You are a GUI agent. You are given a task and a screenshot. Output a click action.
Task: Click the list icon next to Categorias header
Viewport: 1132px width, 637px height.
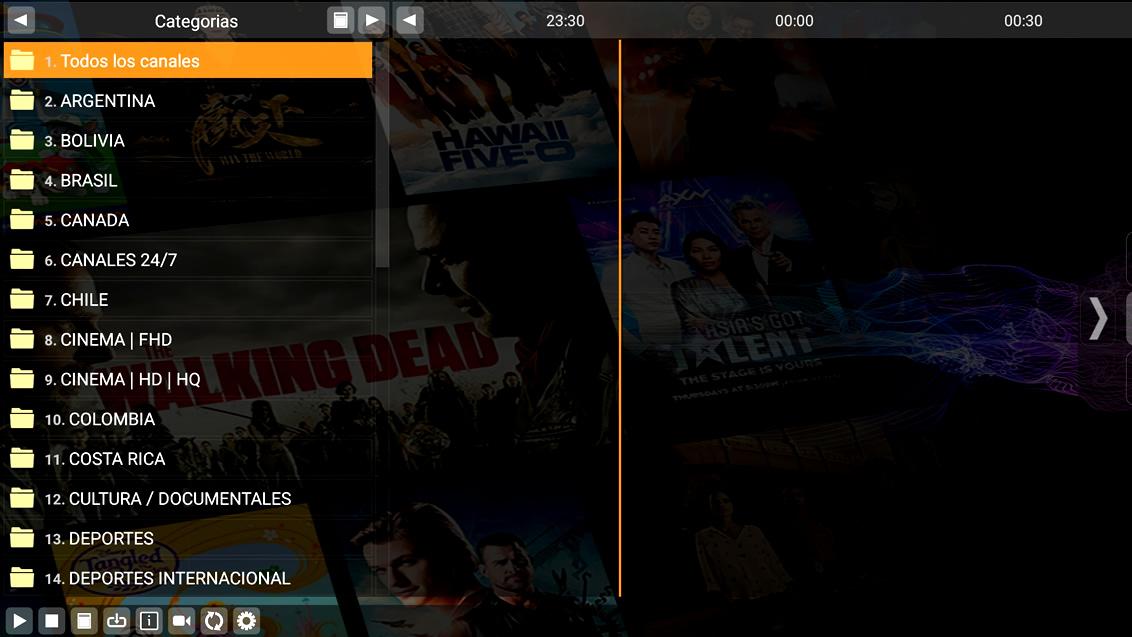[341, 20]
